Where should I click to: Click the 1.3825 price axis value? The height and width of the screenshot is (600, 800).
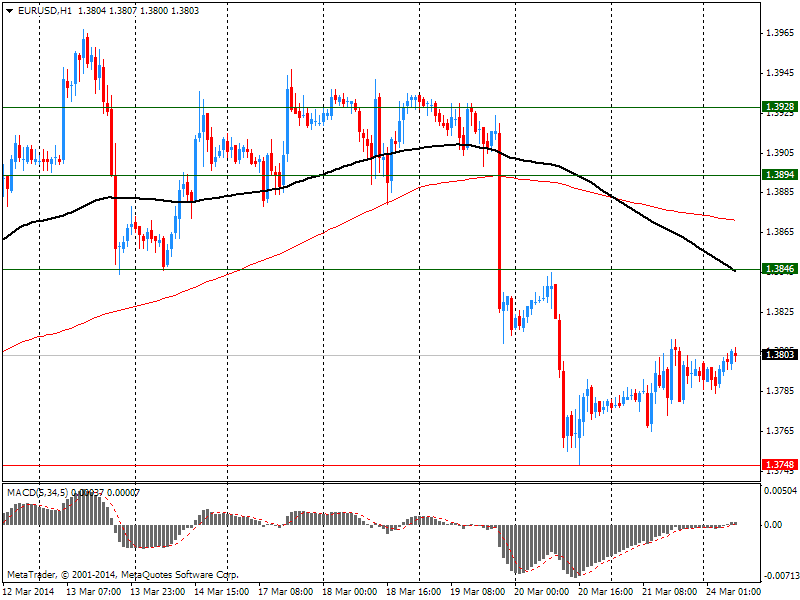(x=780, y=311)
